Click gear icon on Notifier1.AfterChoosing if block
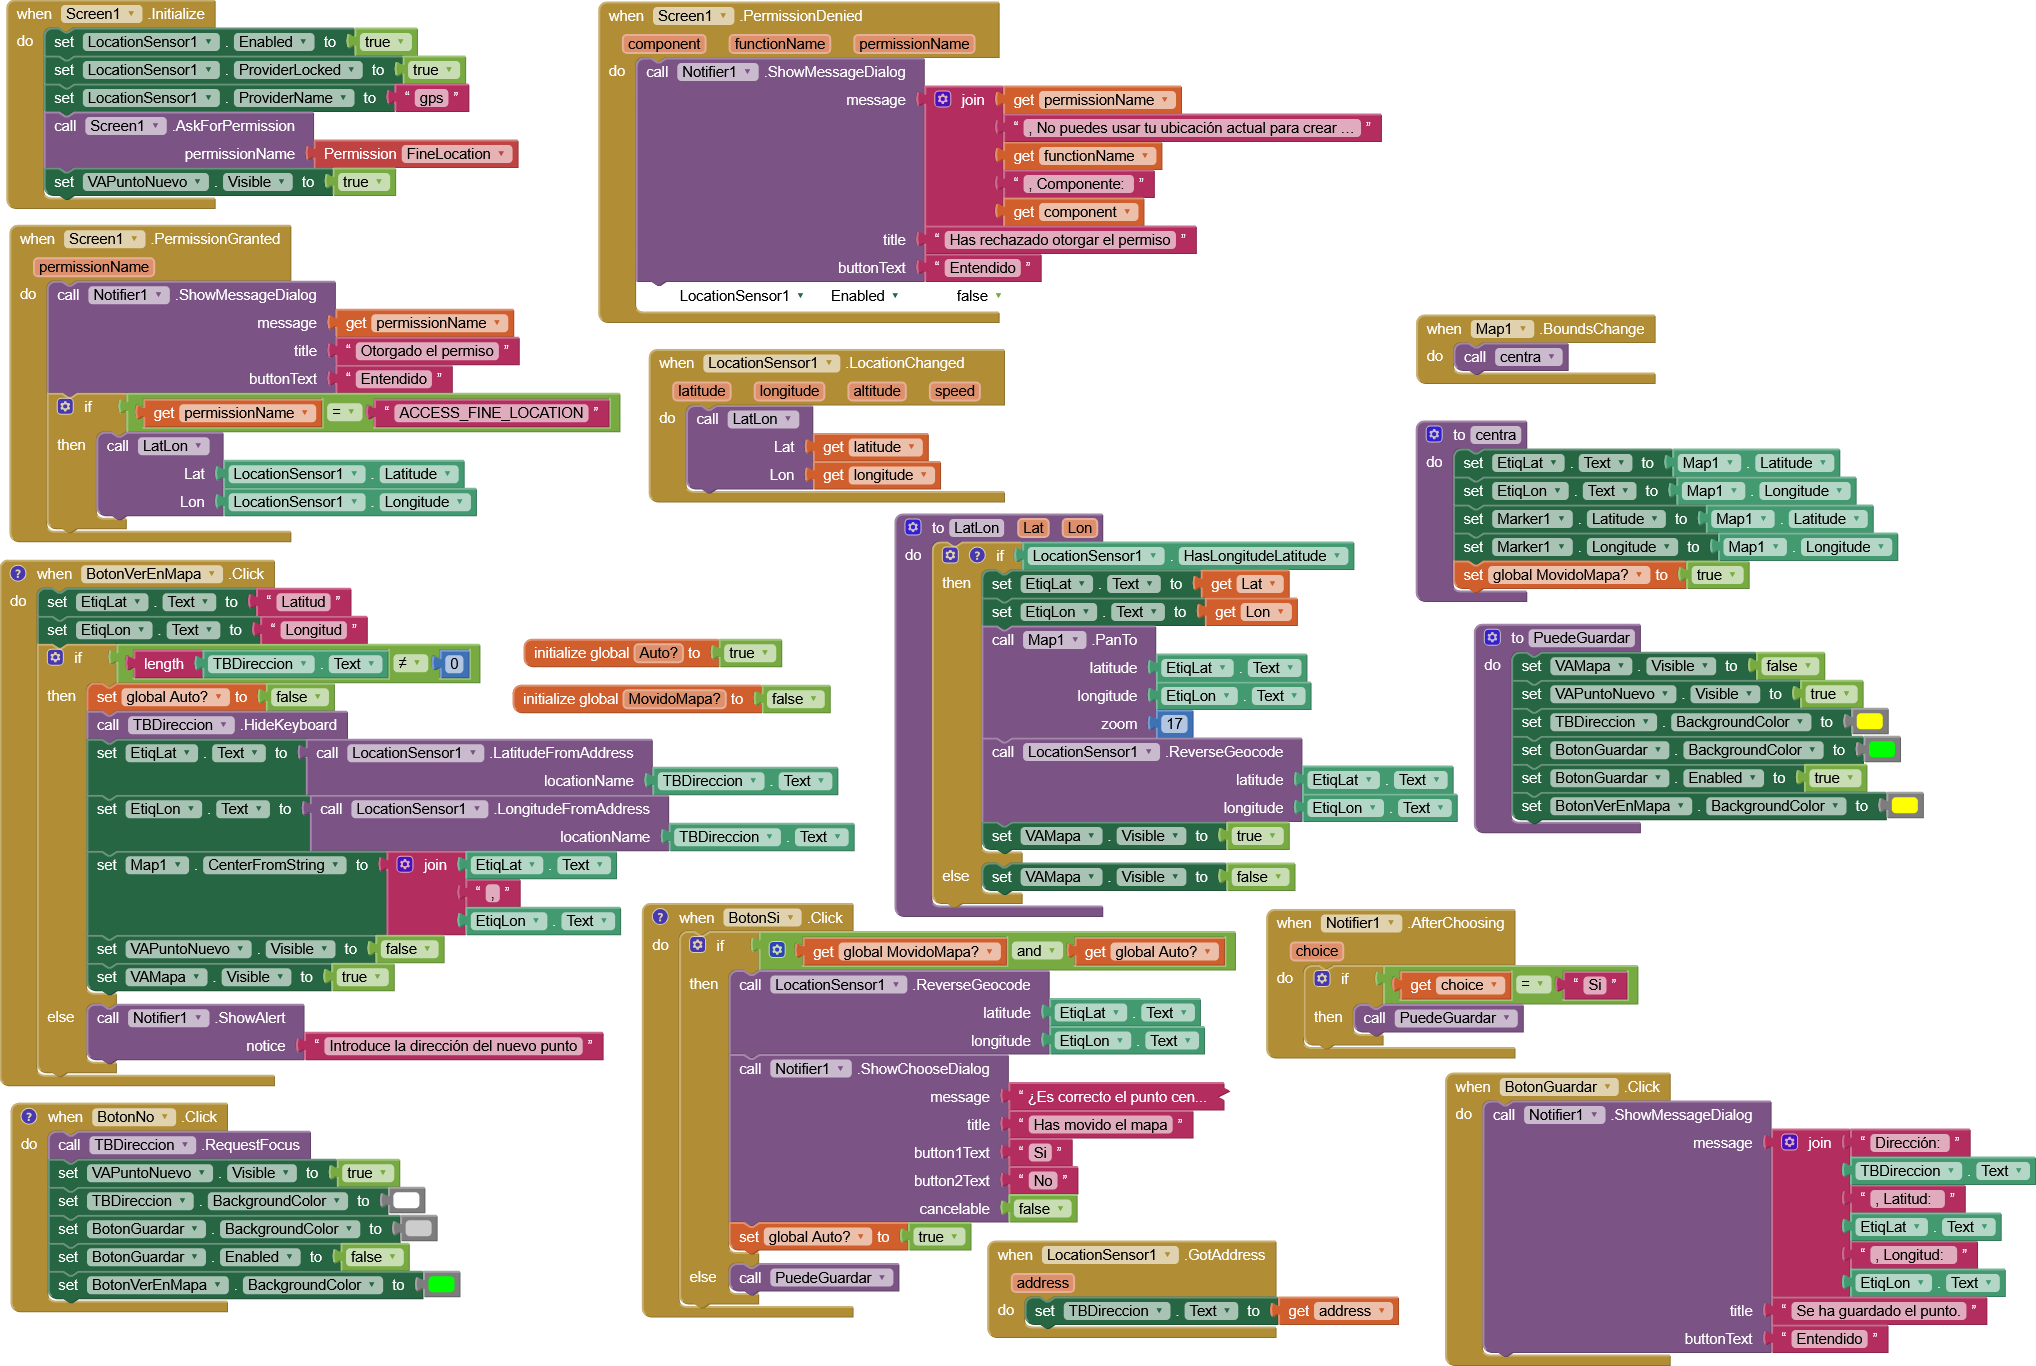Screen dimensions: 2036x1366 point(1322,979)
